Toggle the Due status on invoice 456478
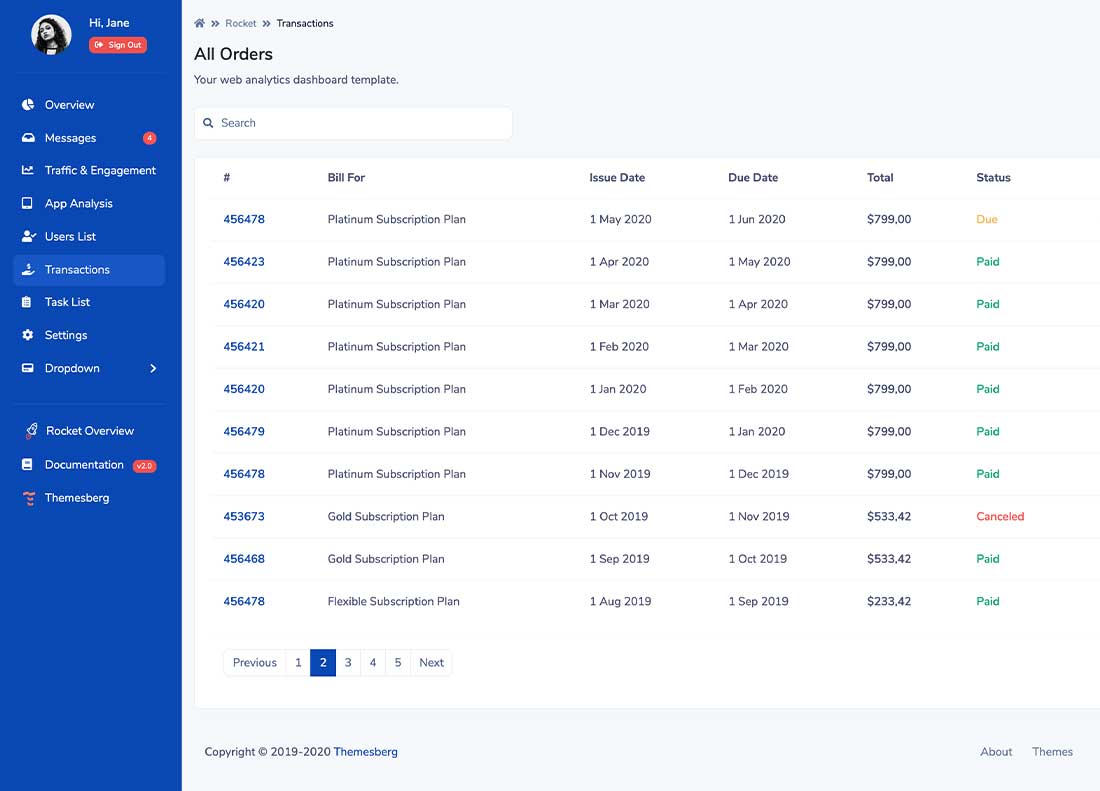The image size is (1100, 791). (987, 219)
